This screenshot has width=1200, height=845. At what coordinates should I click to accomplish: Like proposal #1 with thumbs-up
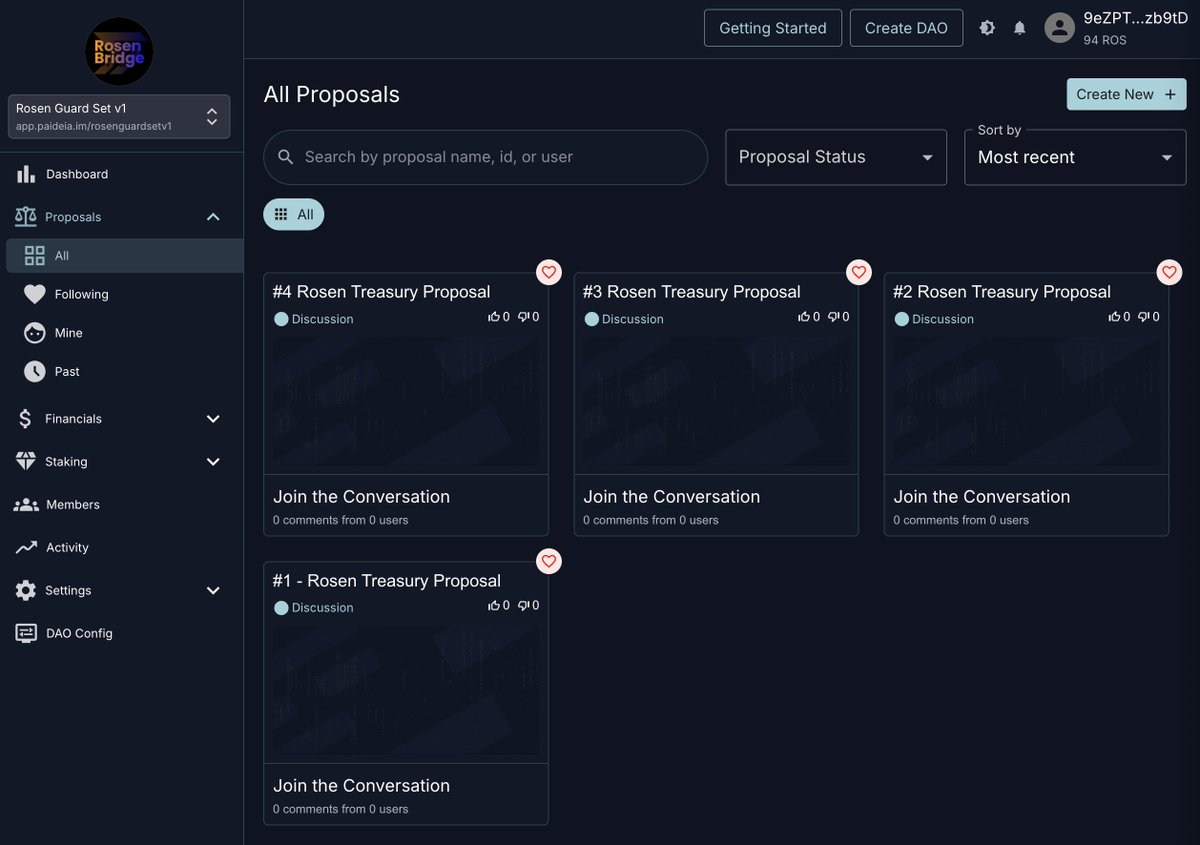[494, 606]
